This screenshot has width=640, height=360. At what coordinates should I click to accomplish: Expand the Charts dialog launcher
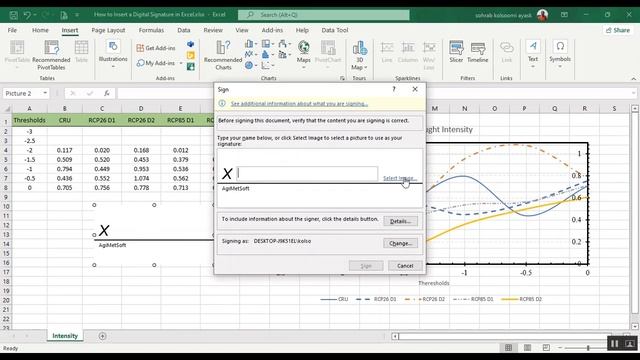(342, 78)
